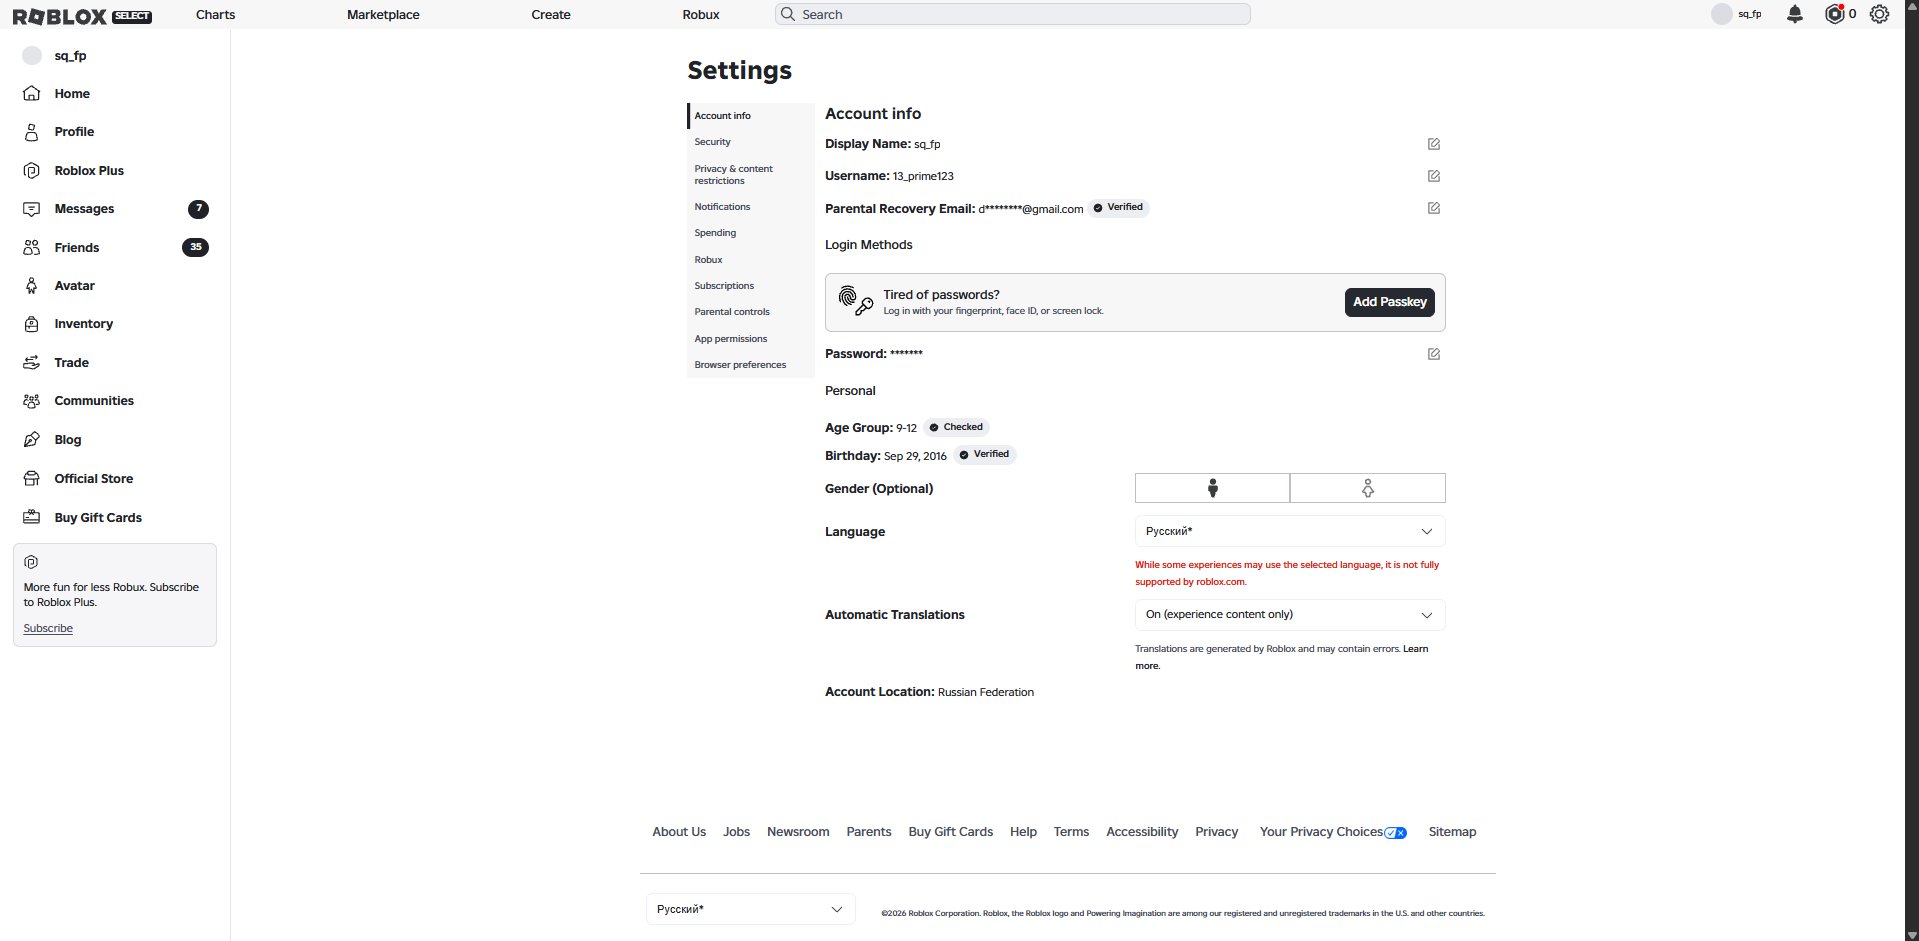The image size is (1919, 941).
Task: Click the sidebar avatar for sq_fp
Action: click(x=32, y=56)
